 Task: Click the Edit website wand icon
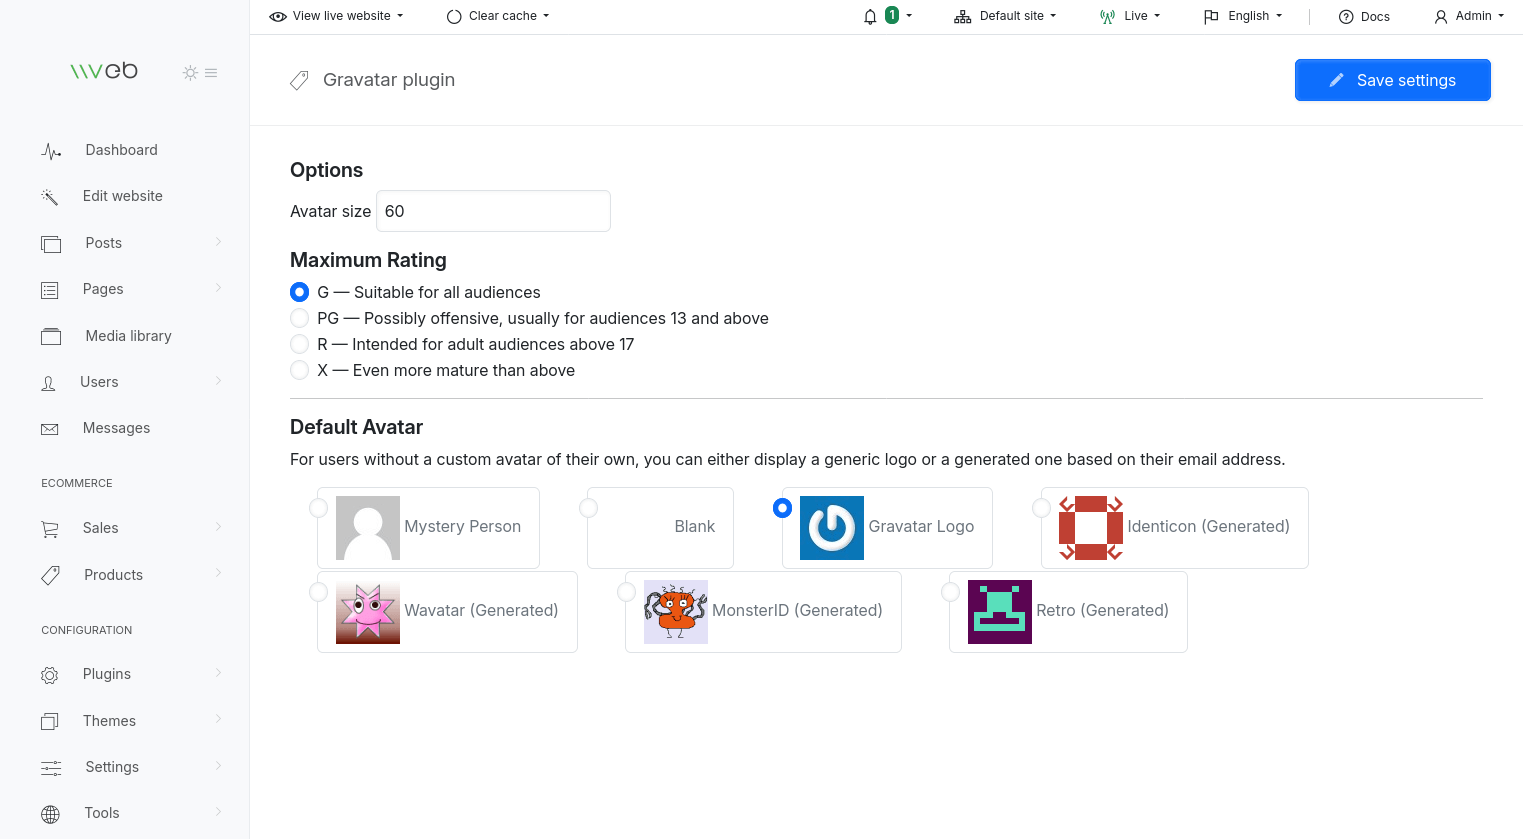(50, 196)
